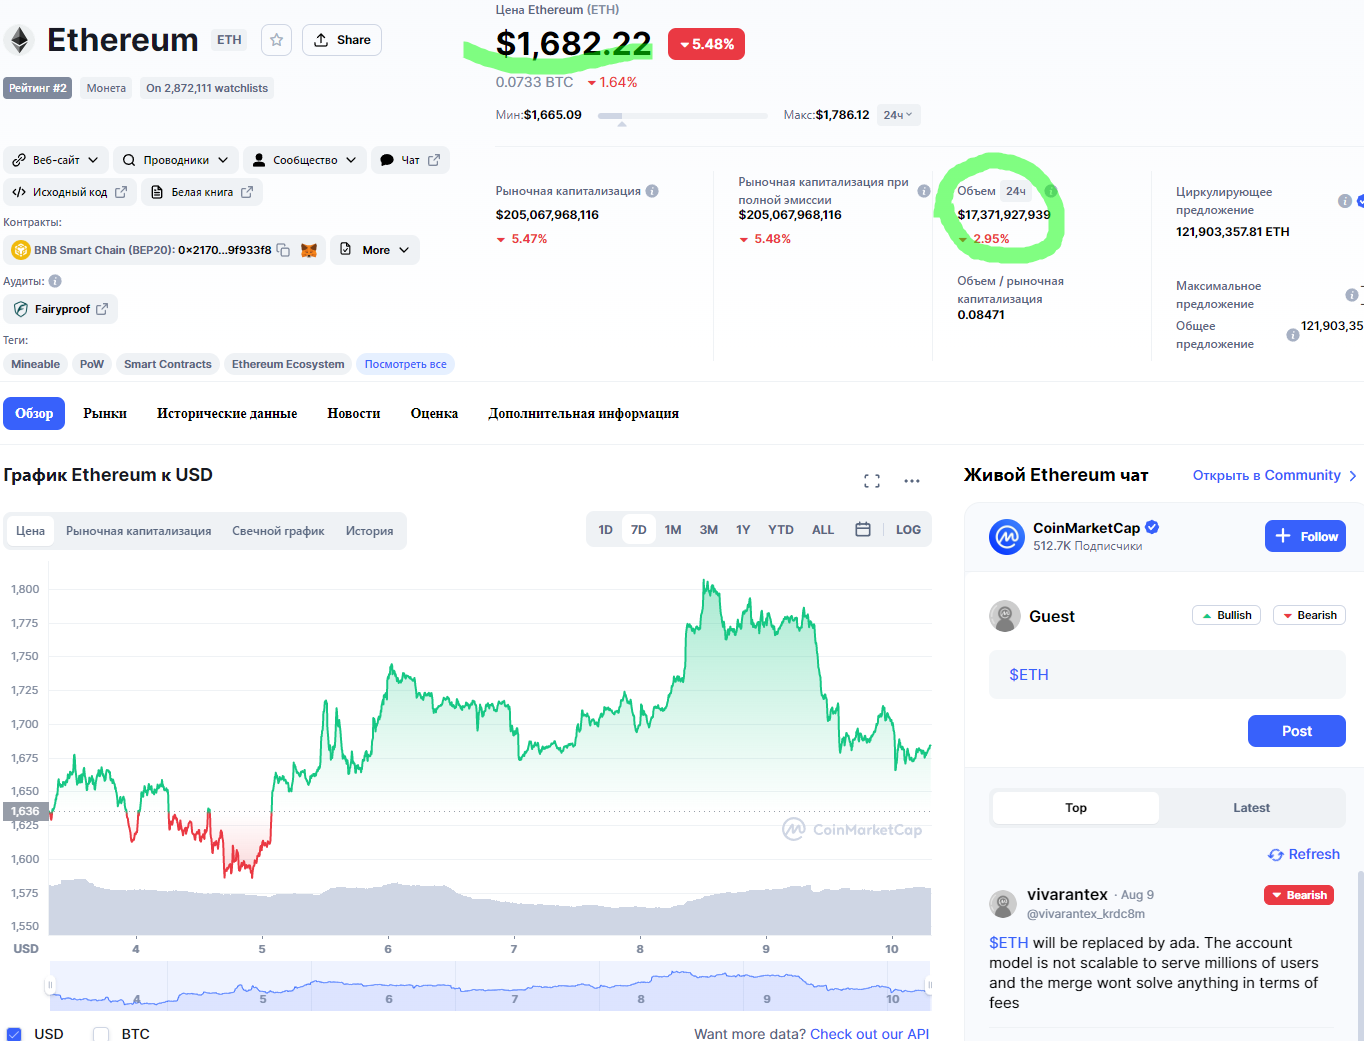Expand the Проводники explorers dropdown
This screenshot has width=1364, height=1041.
tap(176, 160)
